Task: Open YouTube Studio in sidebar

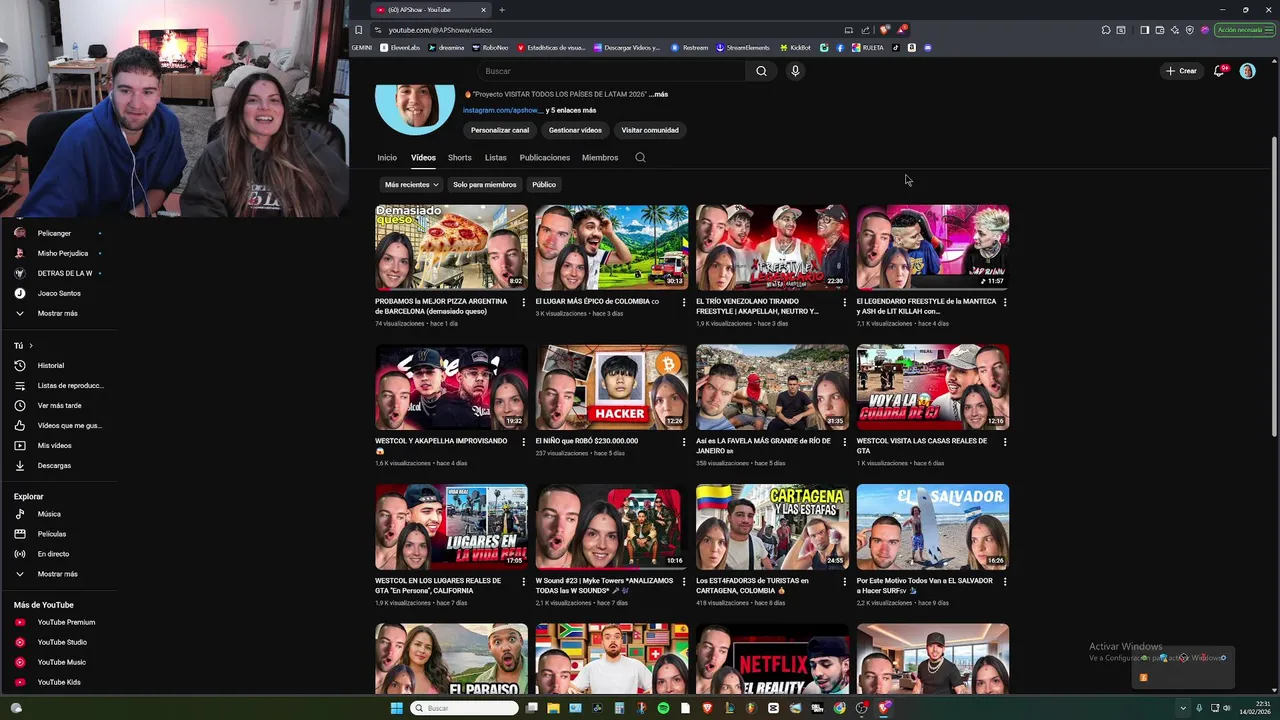Action: tap(60, 642)
